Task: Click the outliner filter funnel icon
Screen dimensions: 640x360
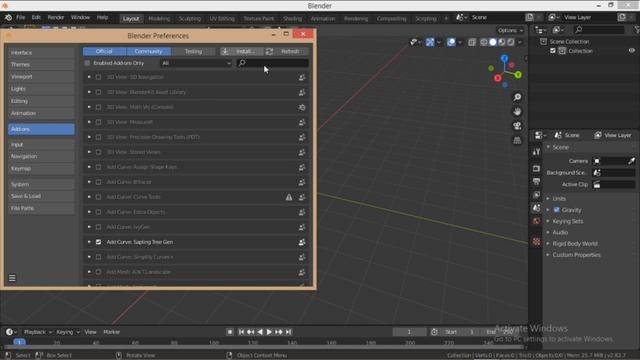Action: coord(636,29)
